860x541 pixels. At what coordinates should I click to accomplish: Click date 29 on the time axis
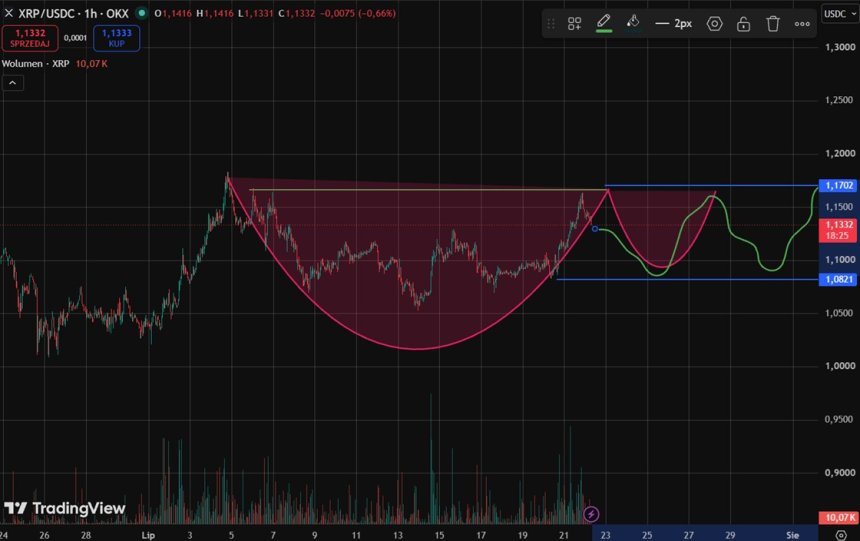[730, 535]
